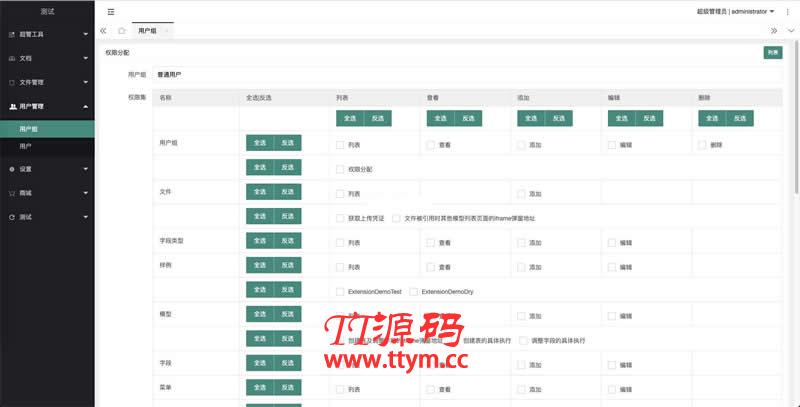This screenshot has width=800, height=407.
Task: Expand the 测试 sidebar menu arrow
Action: pyautogui.click(x=86, y=217)
